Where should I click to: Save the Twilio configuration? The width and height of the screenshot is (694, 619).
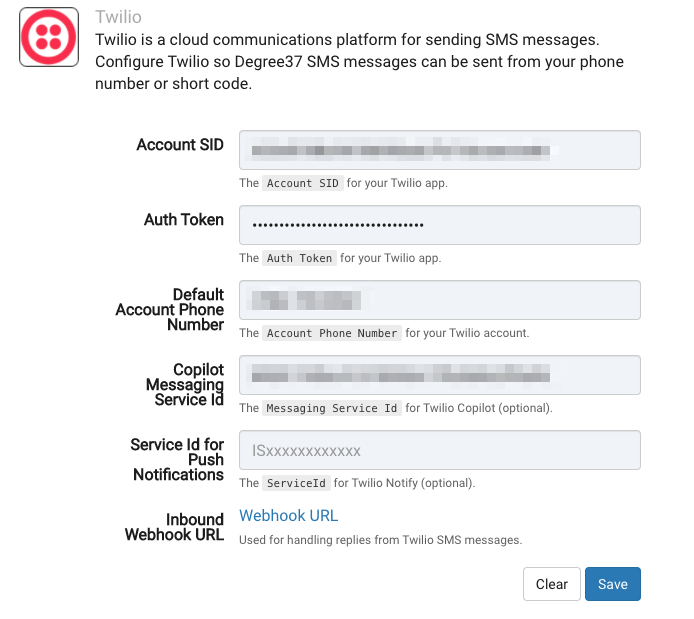point(613,584)
